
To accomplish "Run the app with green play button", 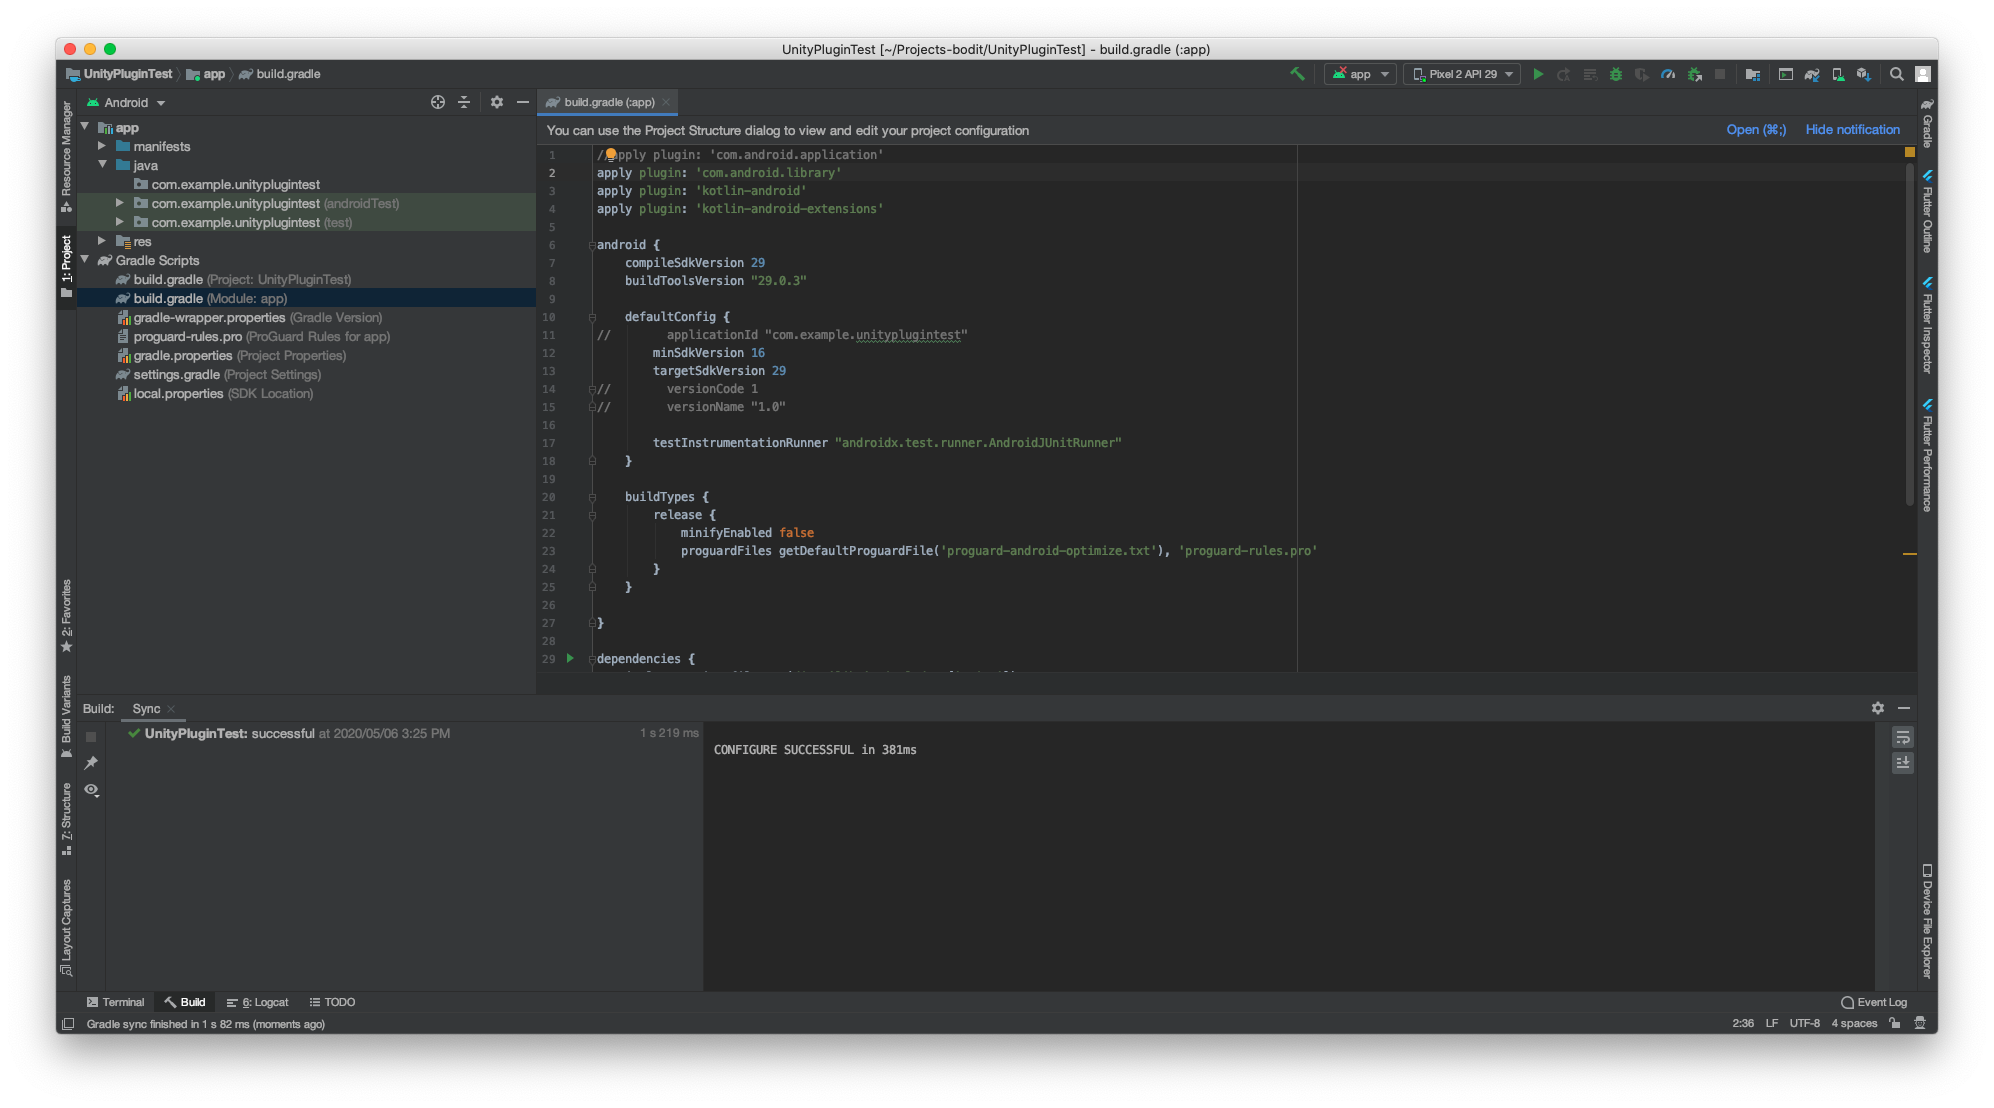I will pyautogui.click(x=1538, y=74).
